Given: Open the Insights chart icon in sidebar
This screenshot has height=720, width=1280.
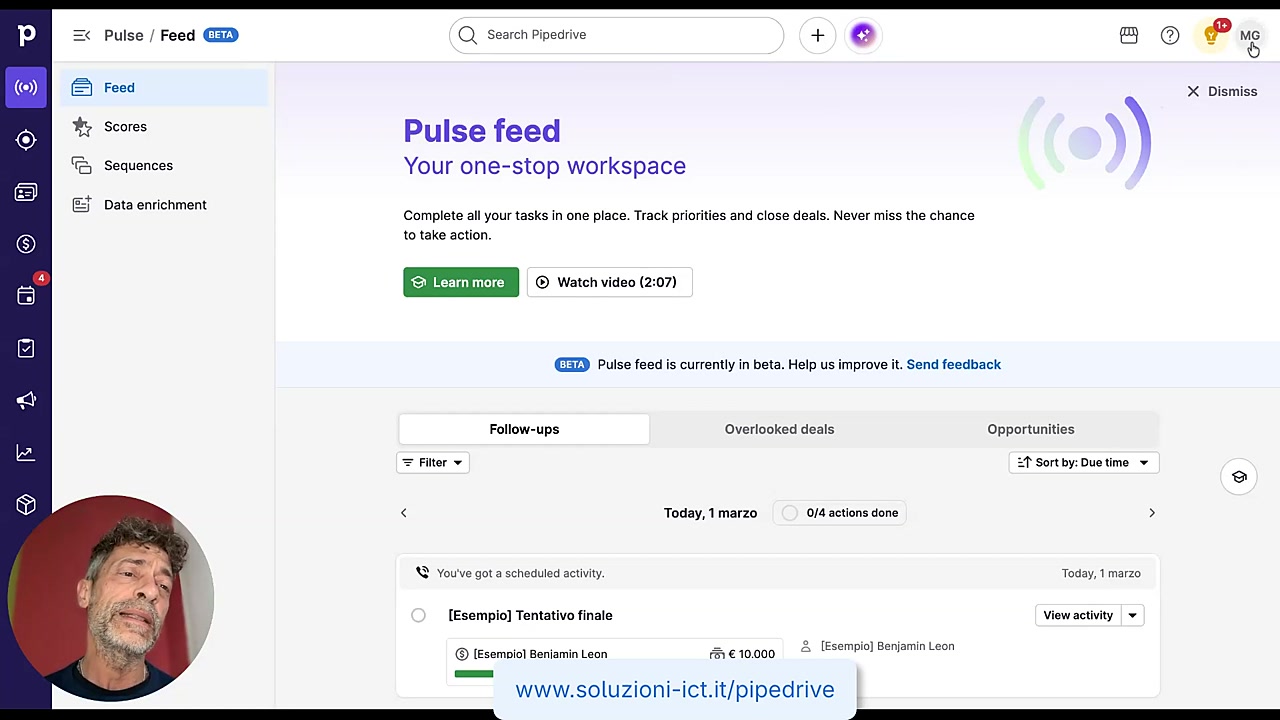Looking at the screenshot, I should point(26,453).
